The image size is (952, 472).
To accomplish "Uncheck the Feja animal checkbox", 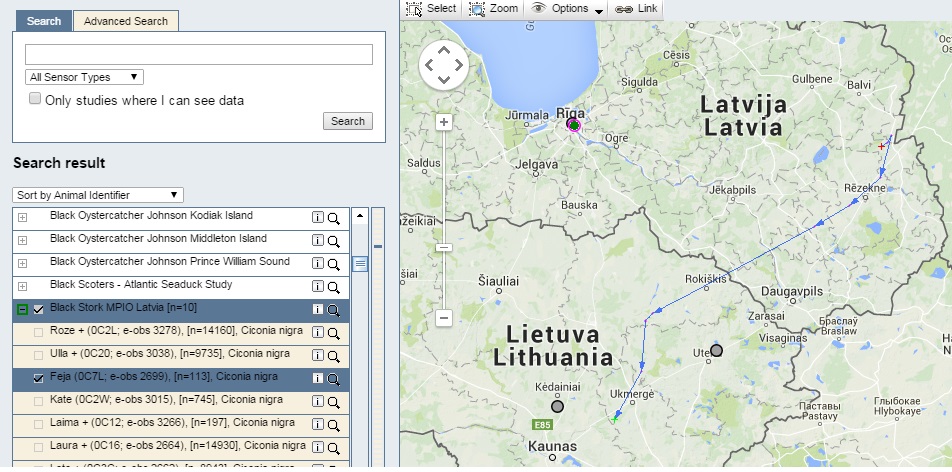I will point(39,379).
